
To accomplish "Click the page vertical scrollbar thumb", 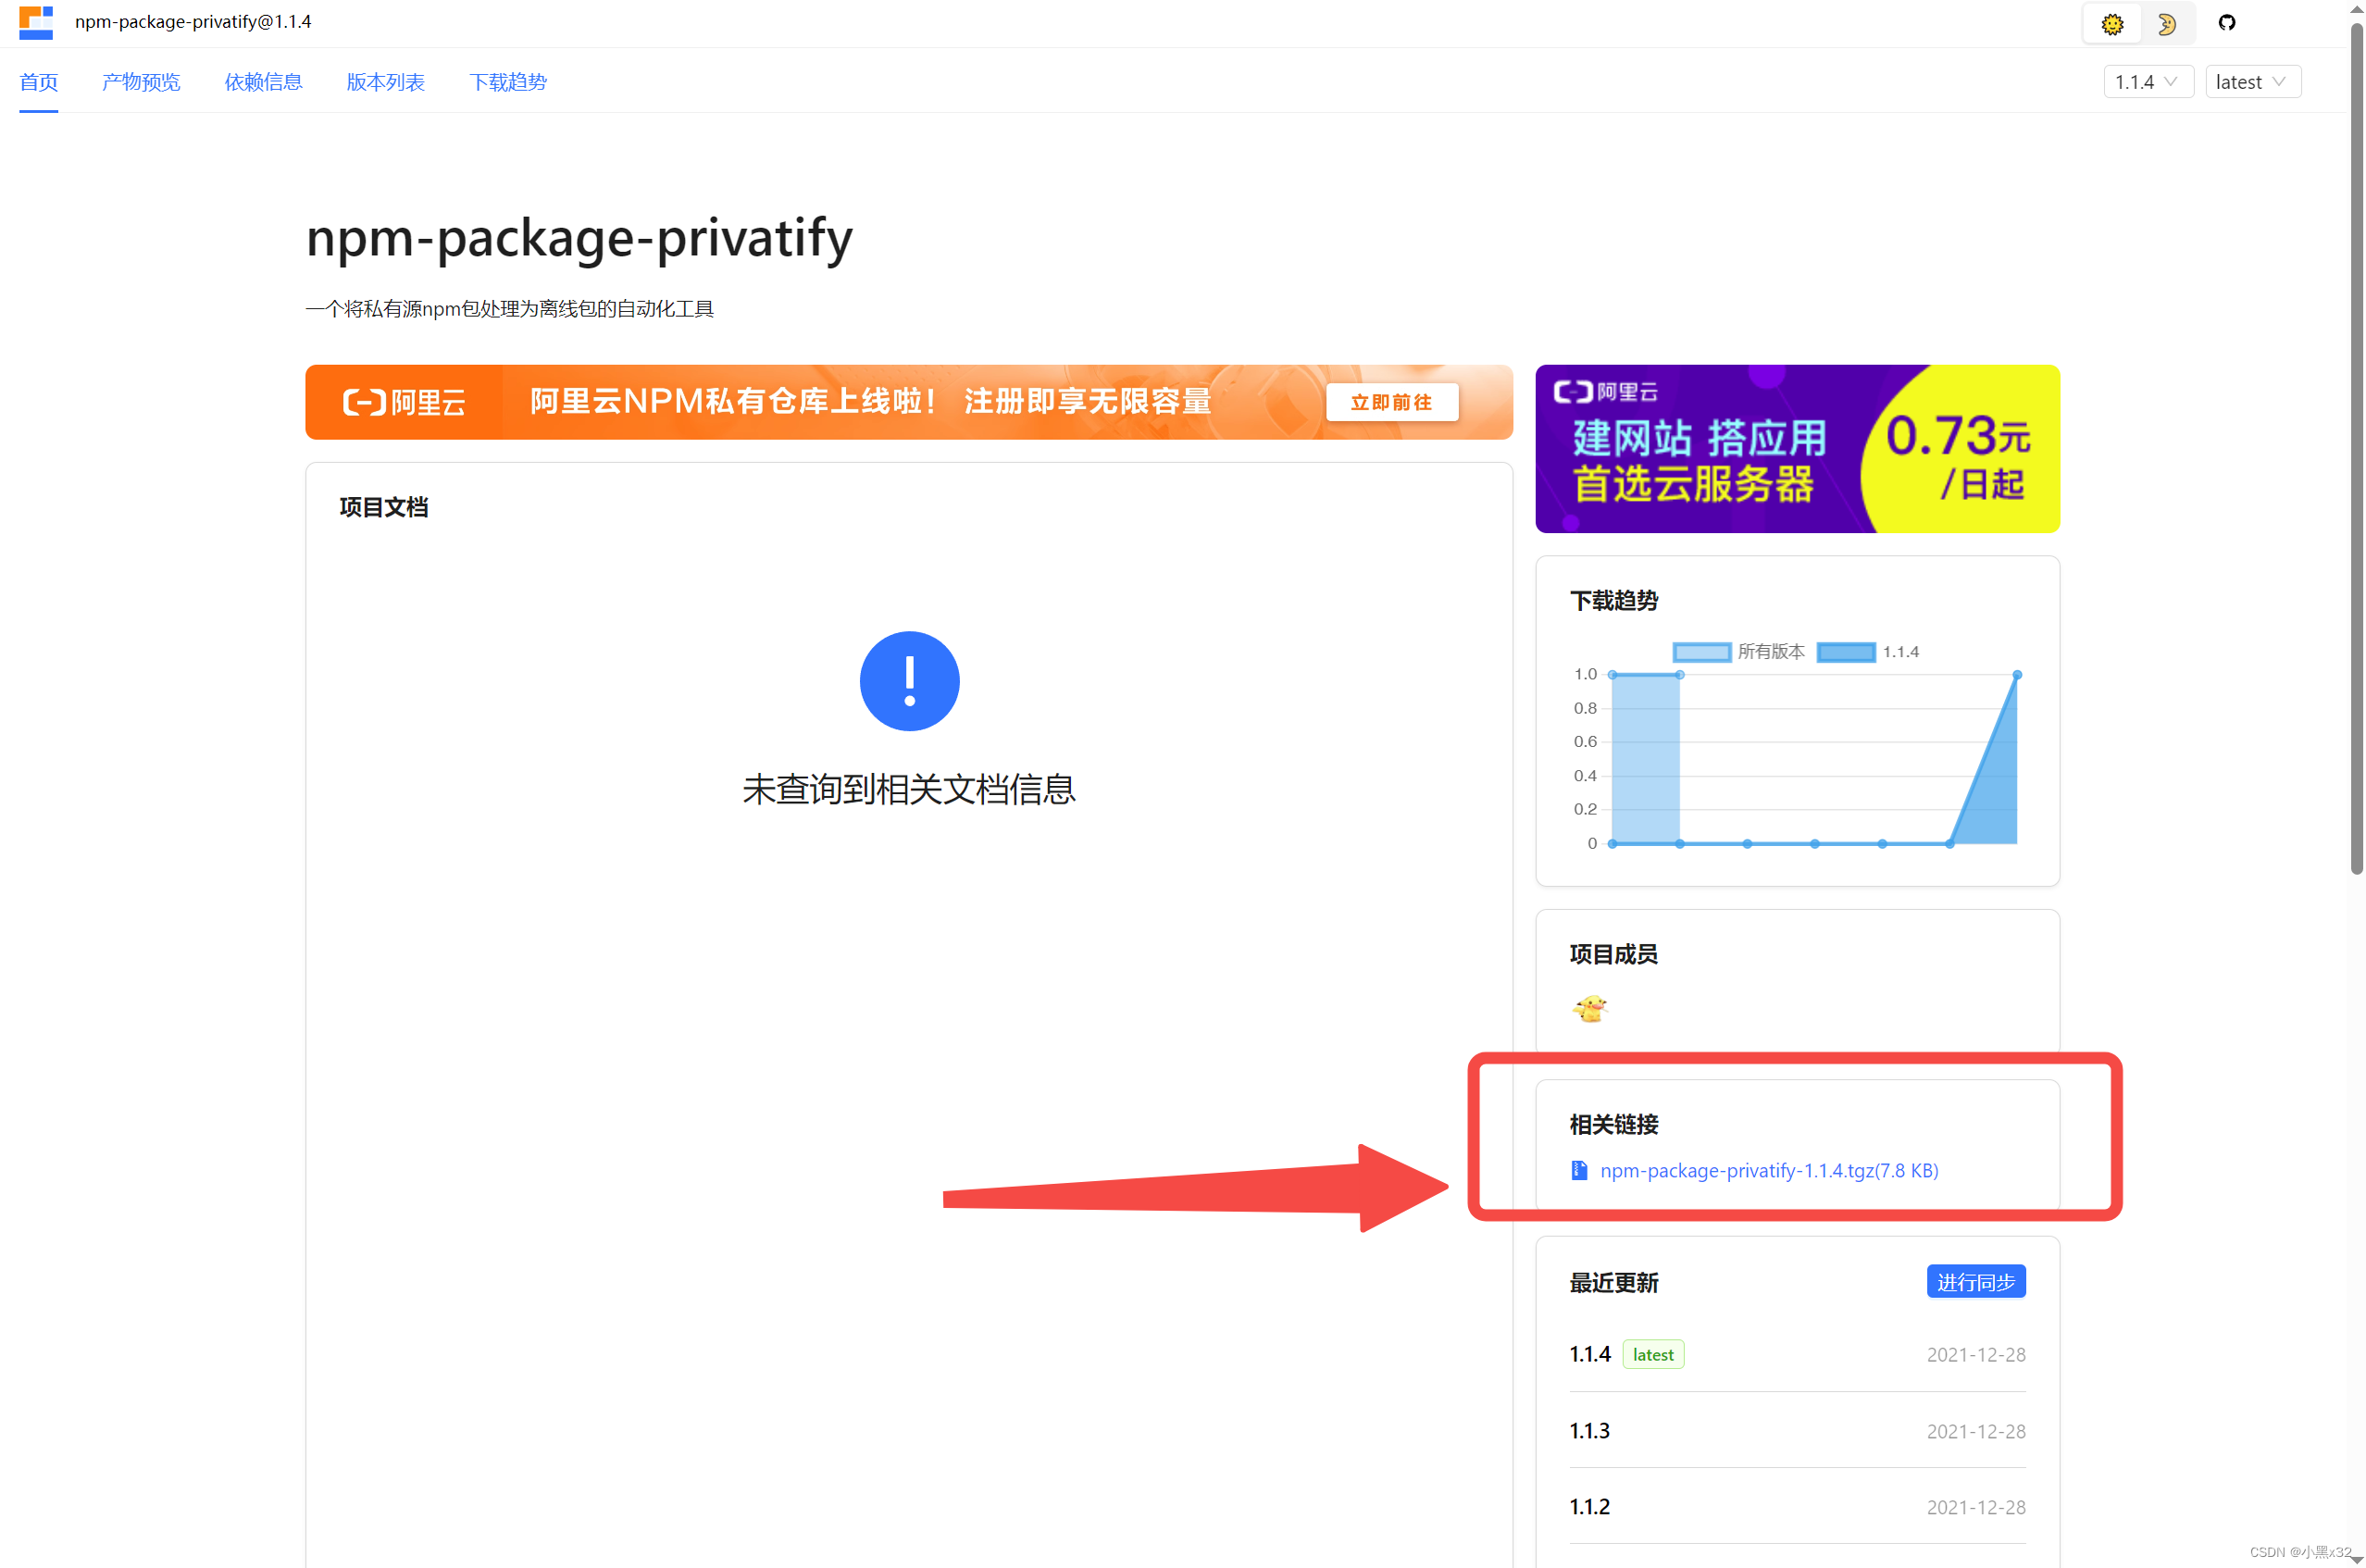I will (2356, 447).
